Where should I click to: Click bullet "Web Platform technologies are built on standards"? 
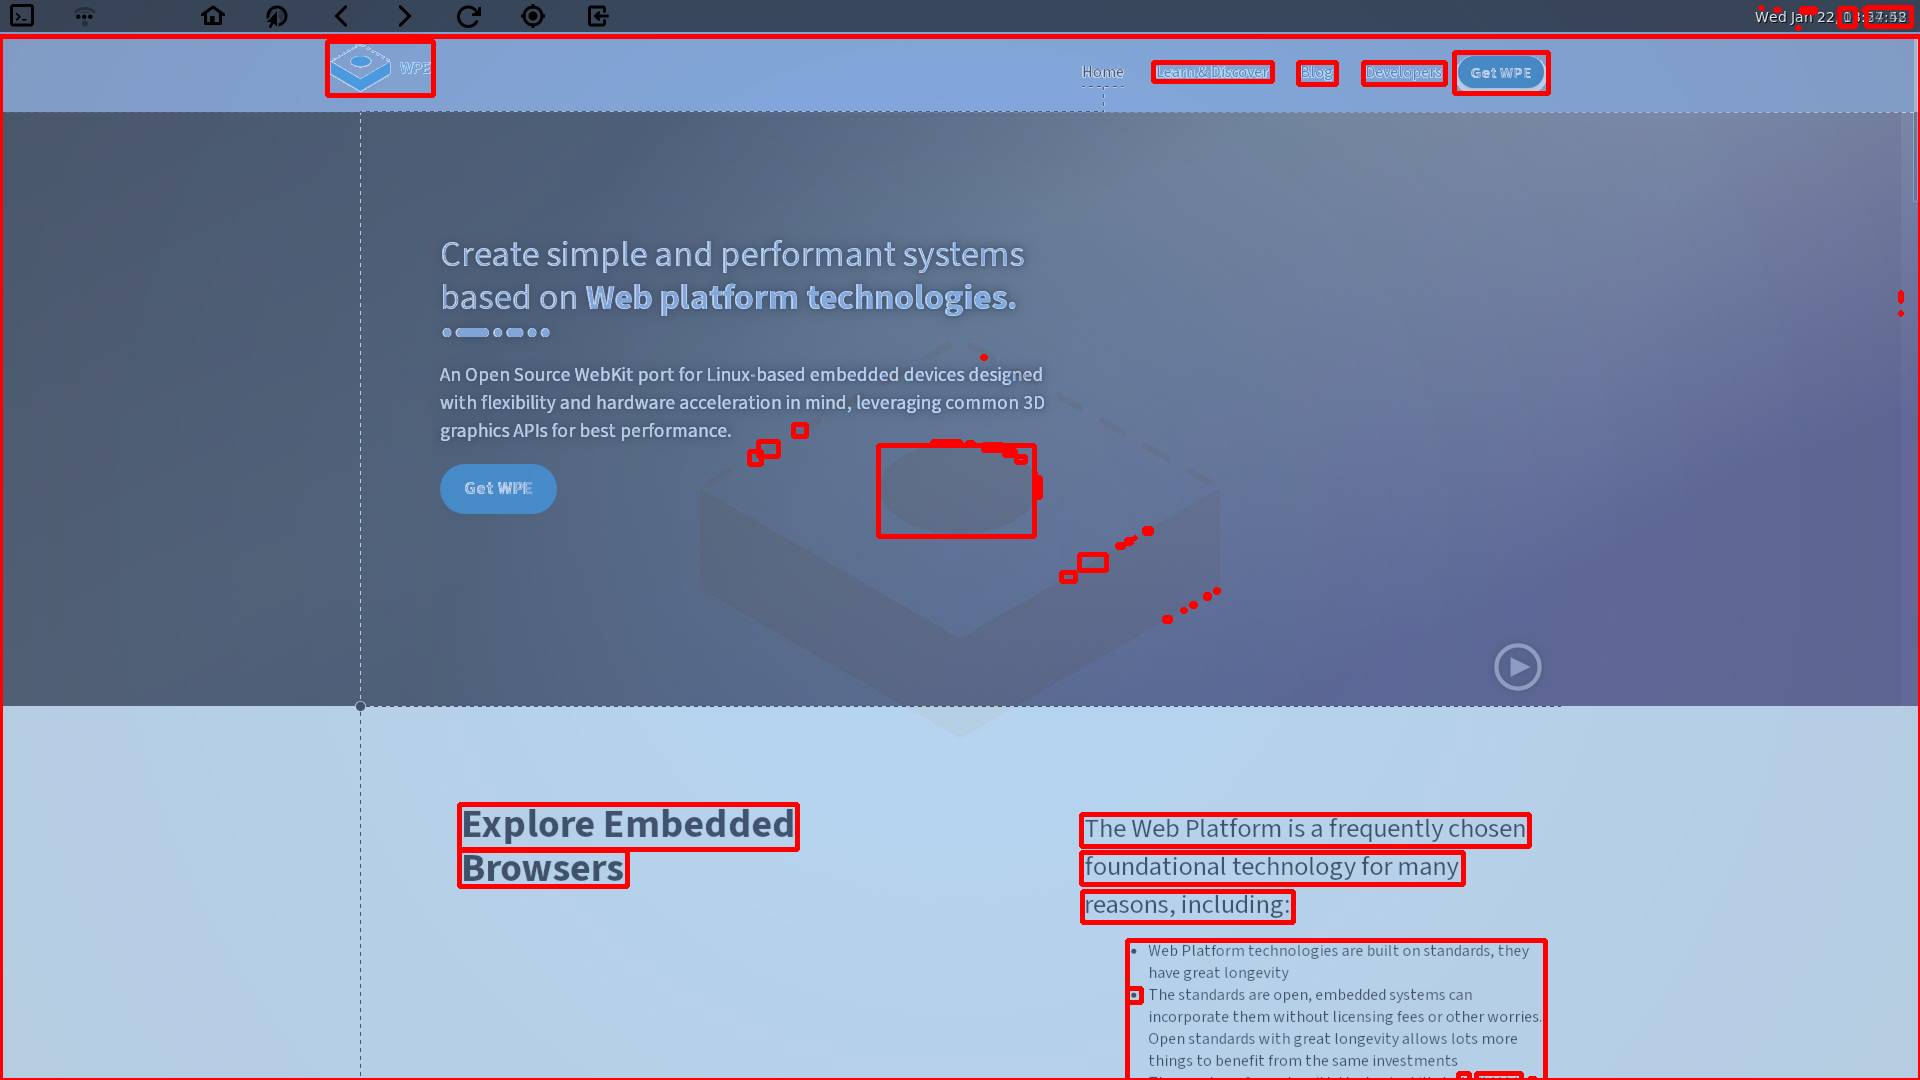(x=1338, y=962)
